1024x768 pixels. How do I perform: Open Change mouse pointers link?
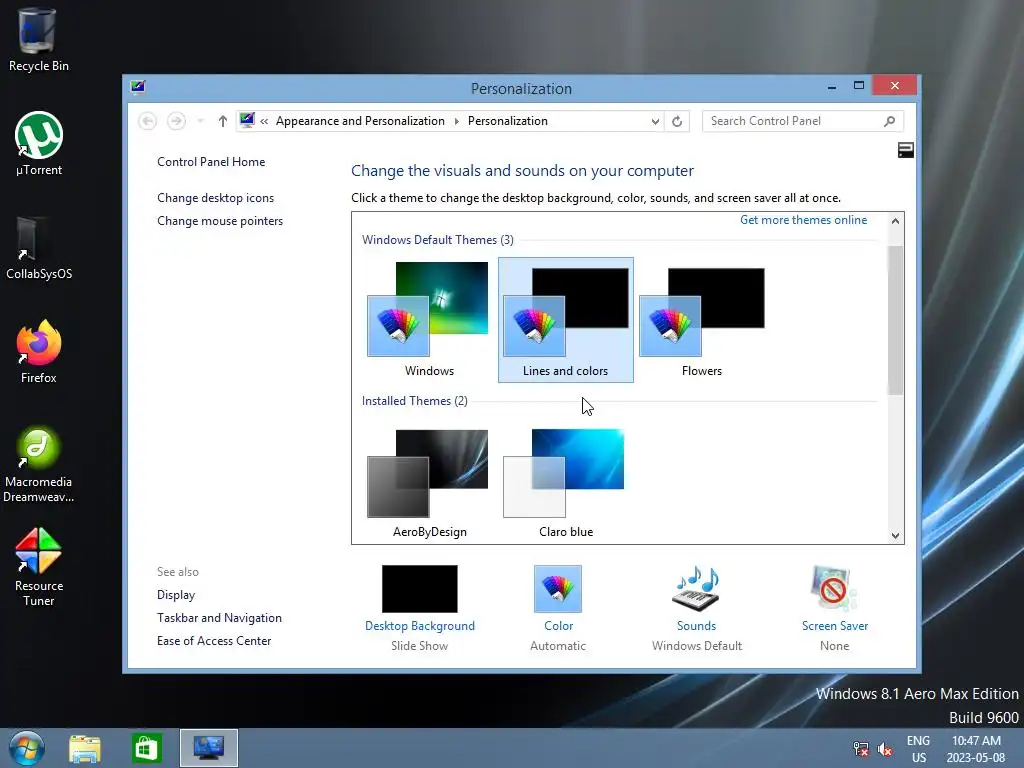tap(220, 221)
